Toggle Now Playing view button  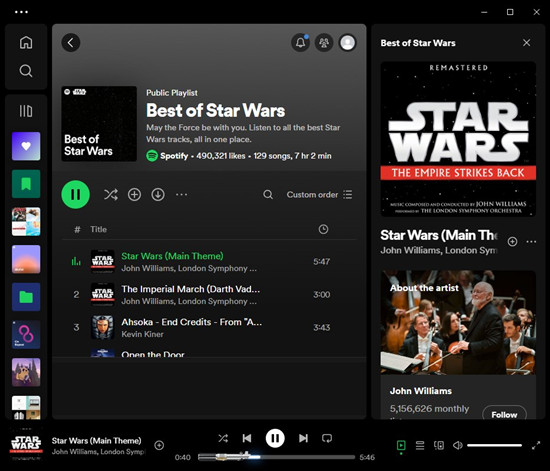[x=401, y=445]
